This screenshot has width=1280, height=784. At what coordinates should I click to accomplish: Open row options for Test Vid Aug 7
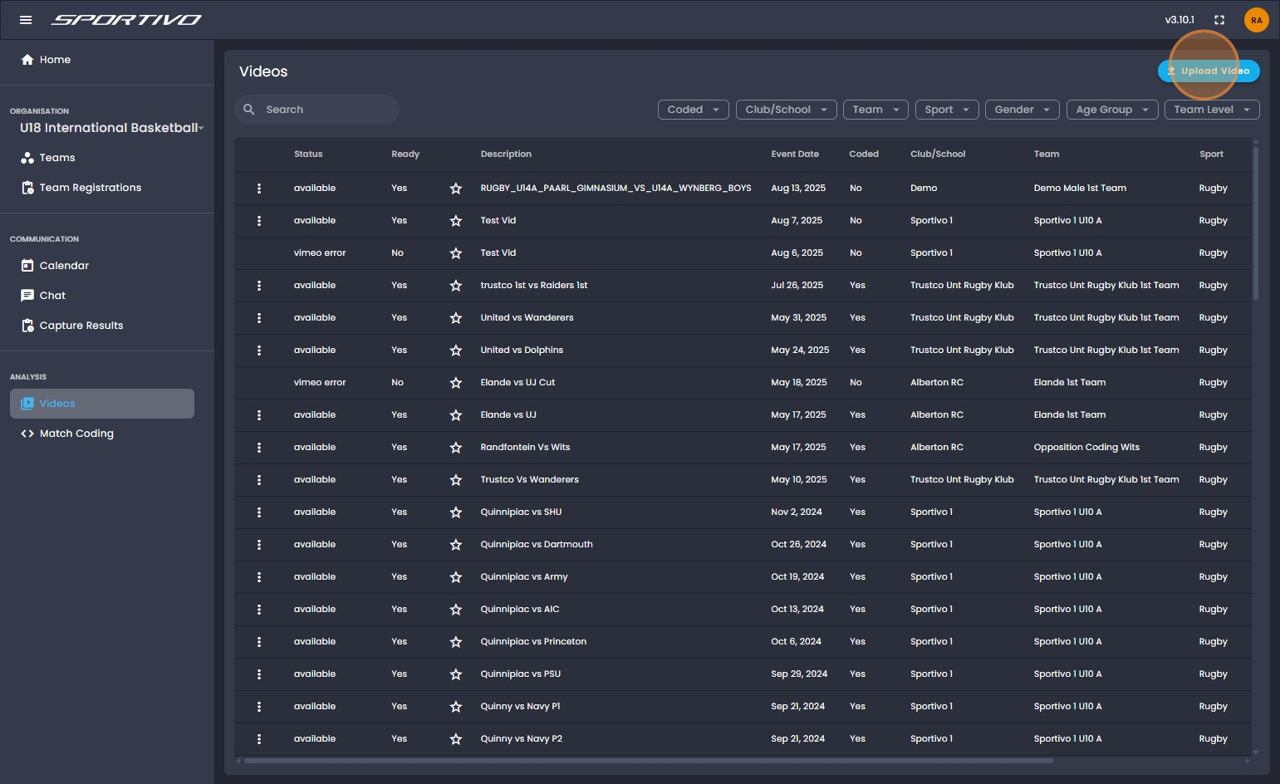coord(259,221)
